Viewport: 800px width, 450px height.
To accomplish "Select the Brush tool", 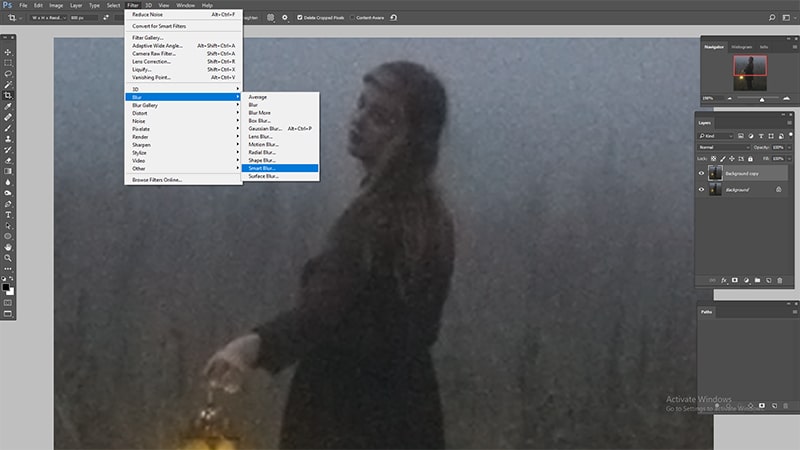I will (x=8, y=128).
